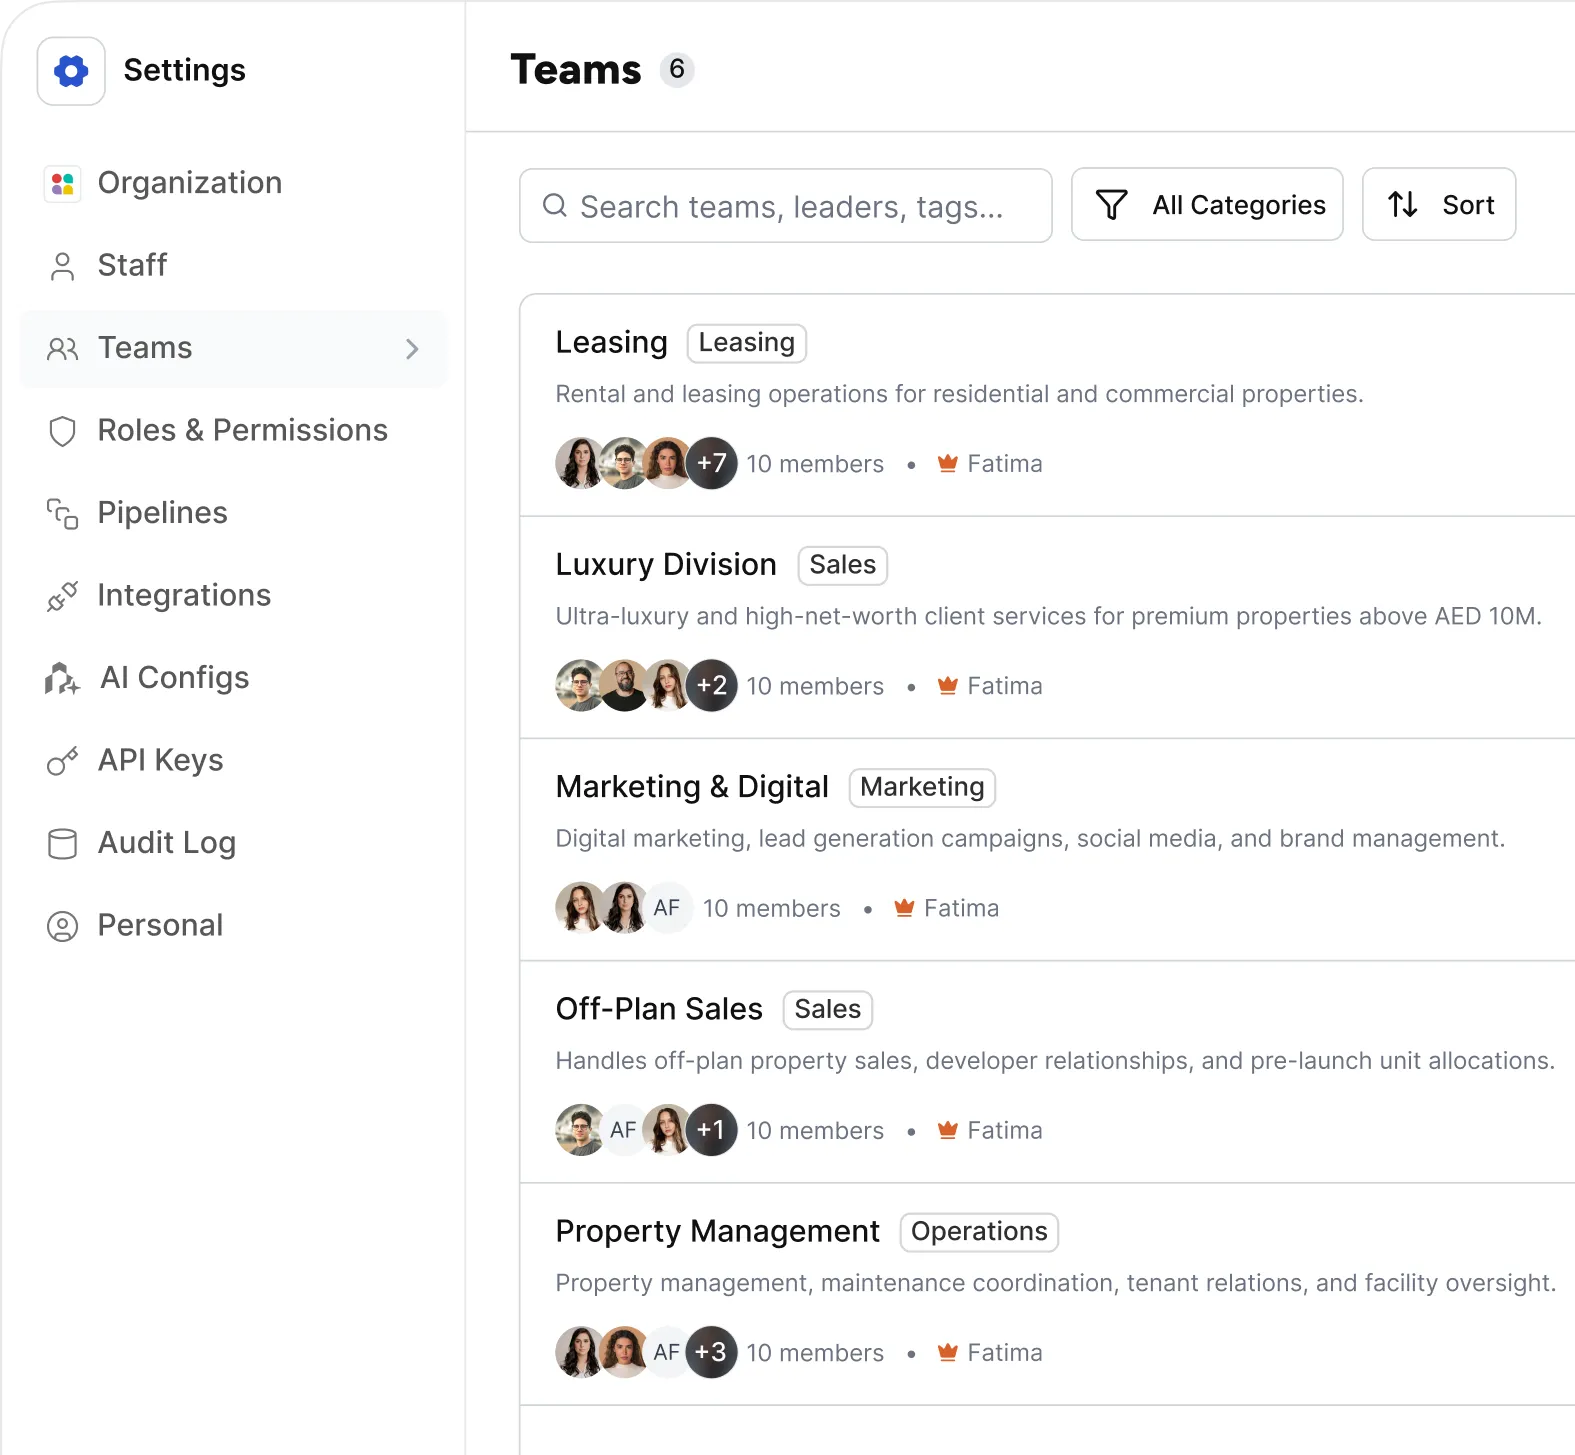Expand the Teams sidebar chevron
This screenshot has width=1575, height=1455.
point(412,349)
